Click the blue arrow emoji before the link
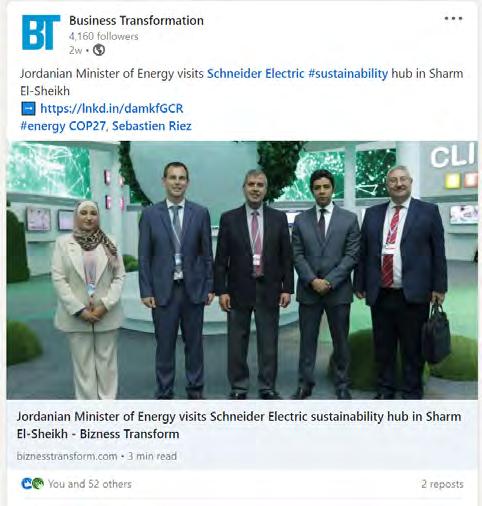Screen dimensions: 482x506 click(28, 108)
